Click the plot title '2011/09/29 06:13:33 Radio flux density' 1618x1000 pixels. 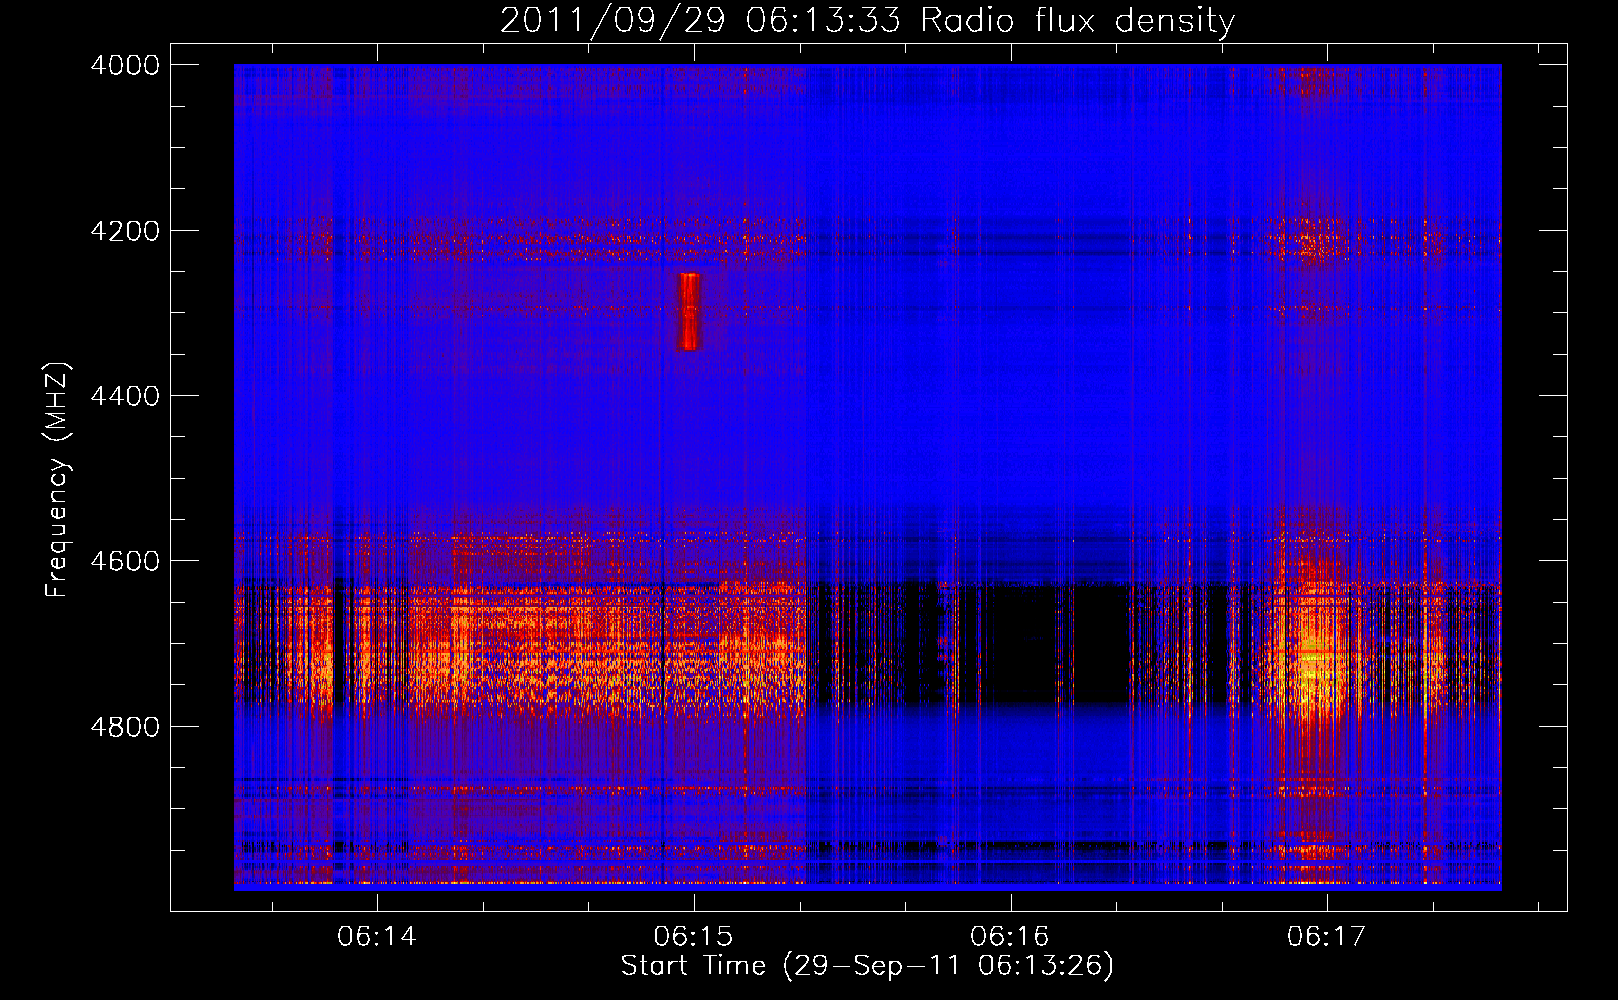(x=867, y=20)
